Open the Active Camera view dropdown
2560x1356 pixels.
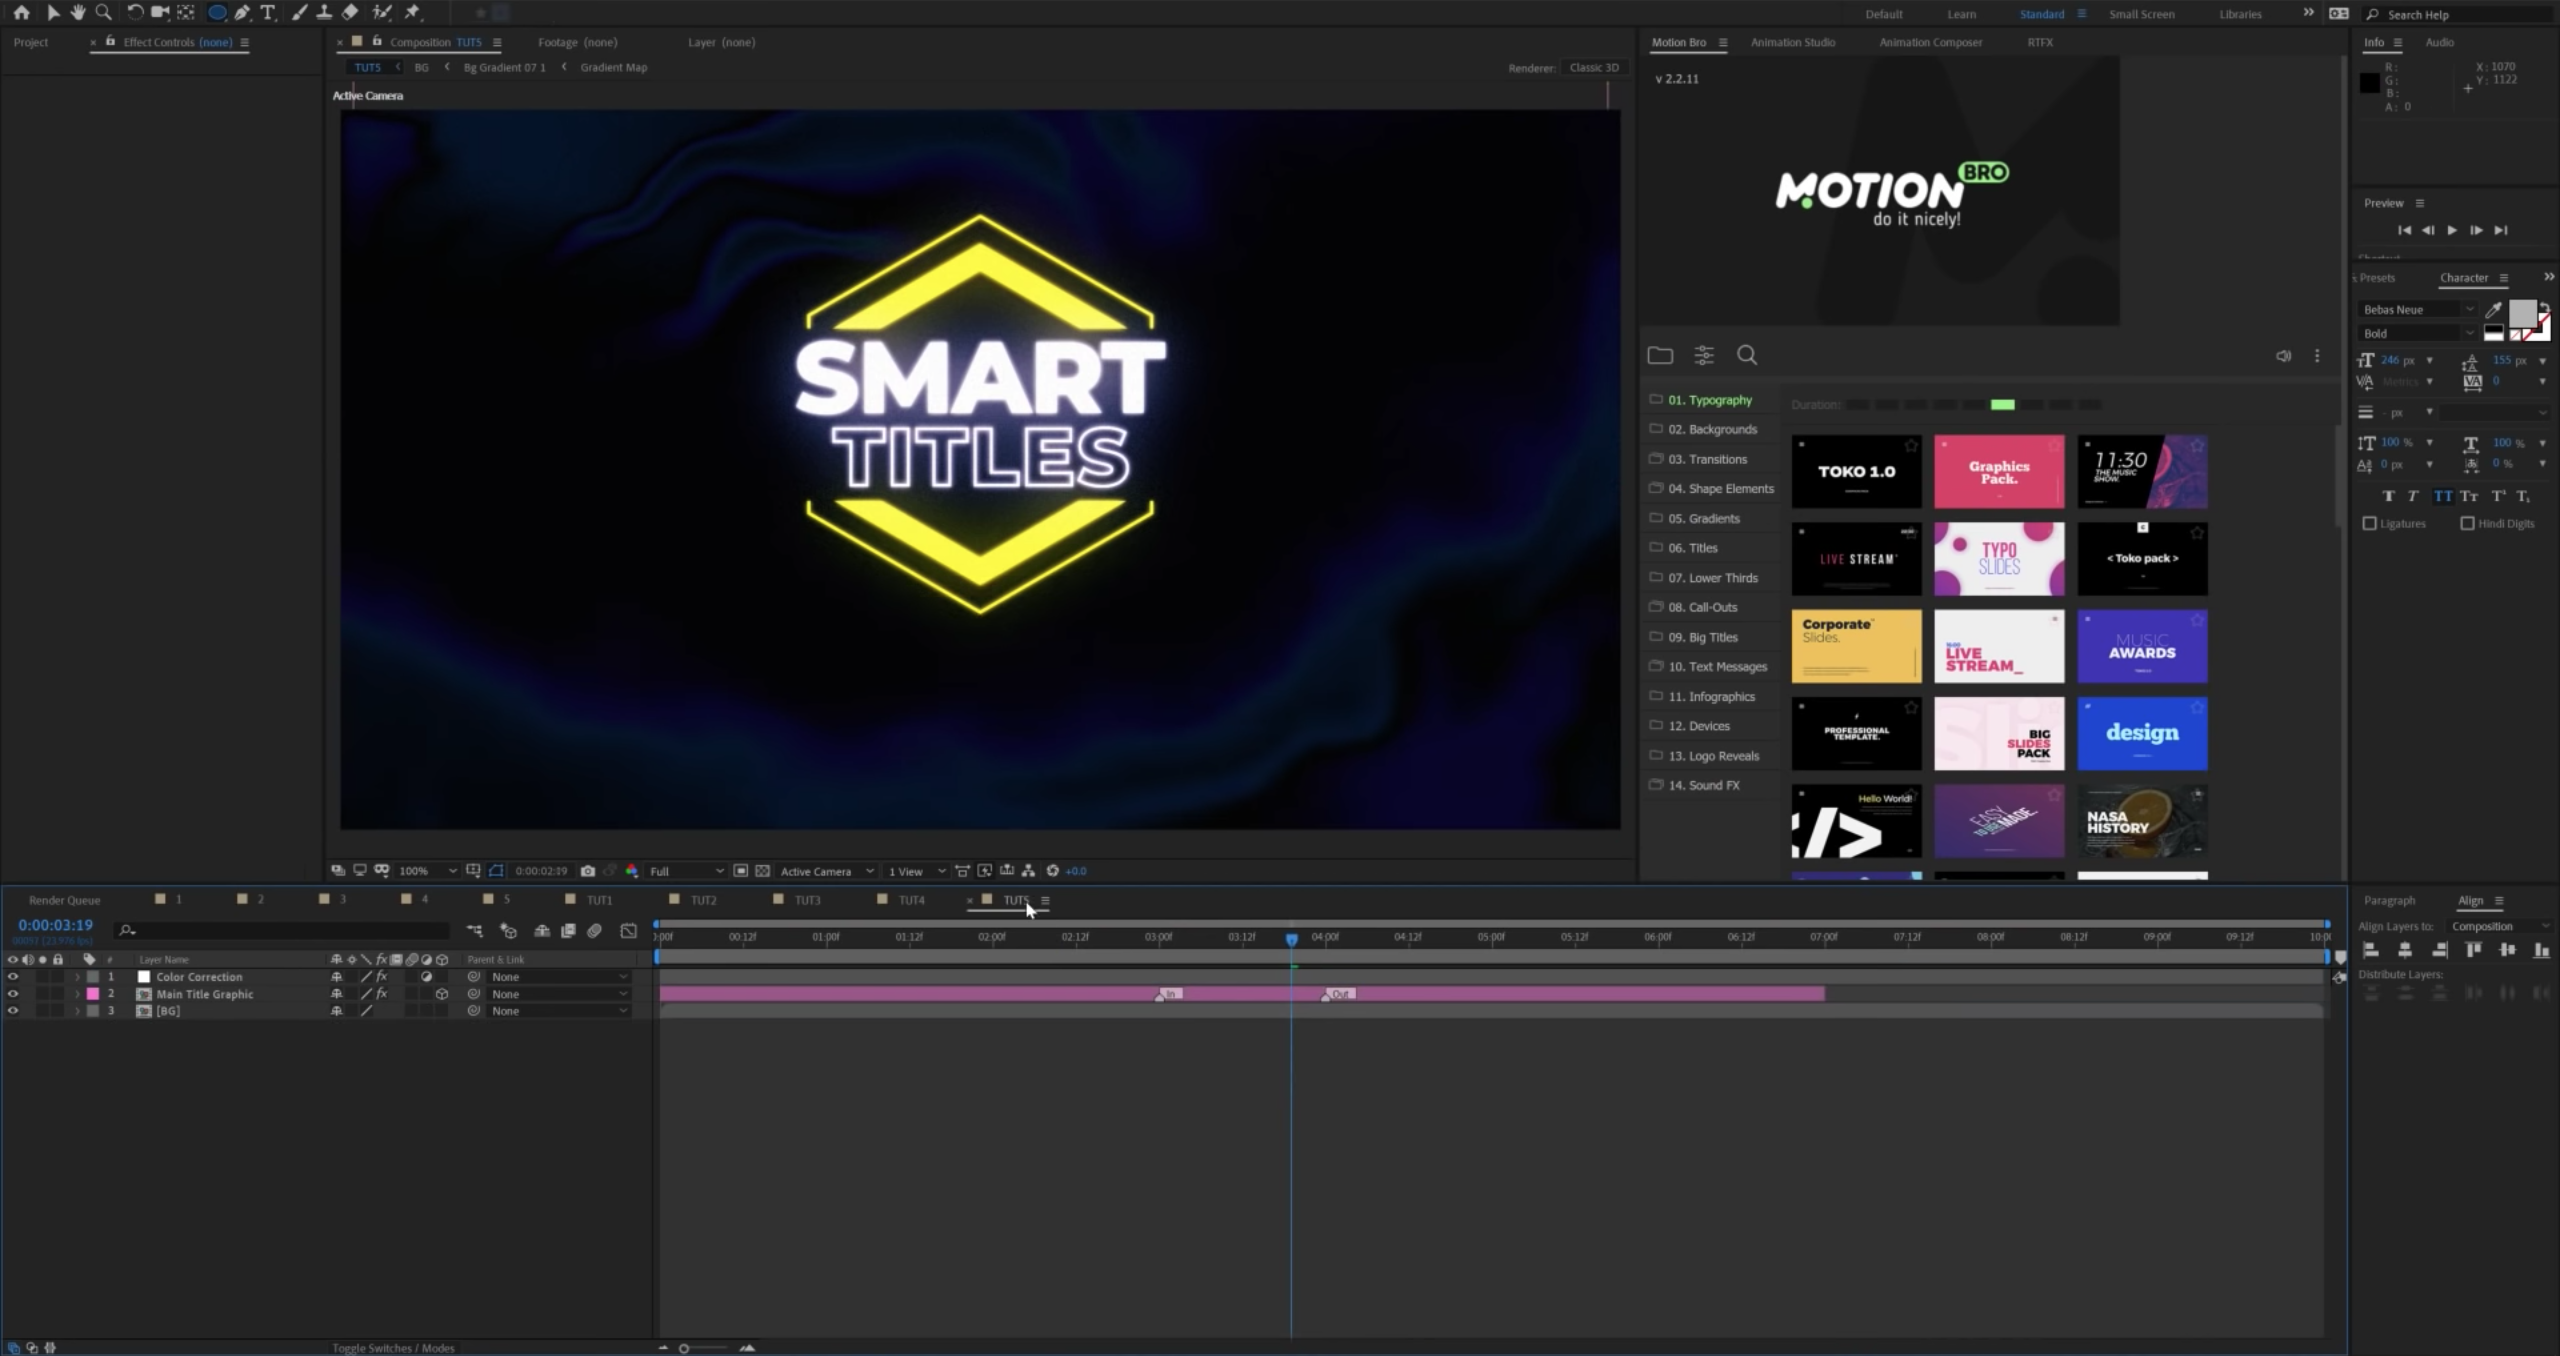point(826,871)
